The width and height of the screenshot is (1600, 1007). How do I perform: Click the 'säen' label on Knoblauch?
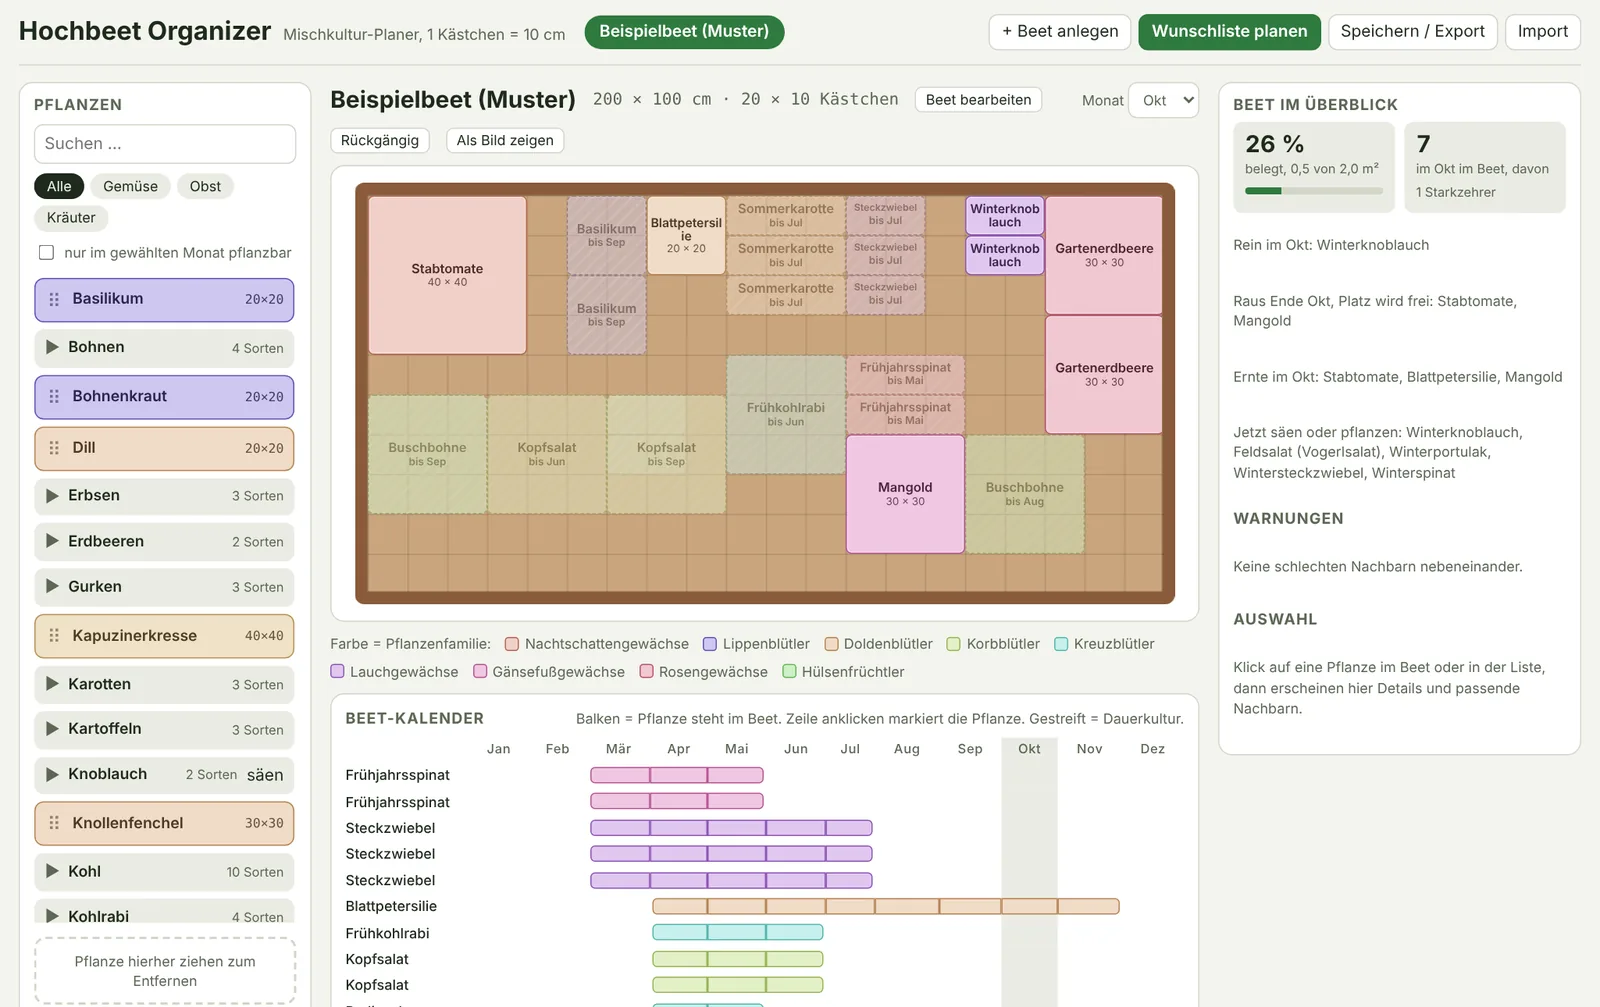[x=265, y=775]
